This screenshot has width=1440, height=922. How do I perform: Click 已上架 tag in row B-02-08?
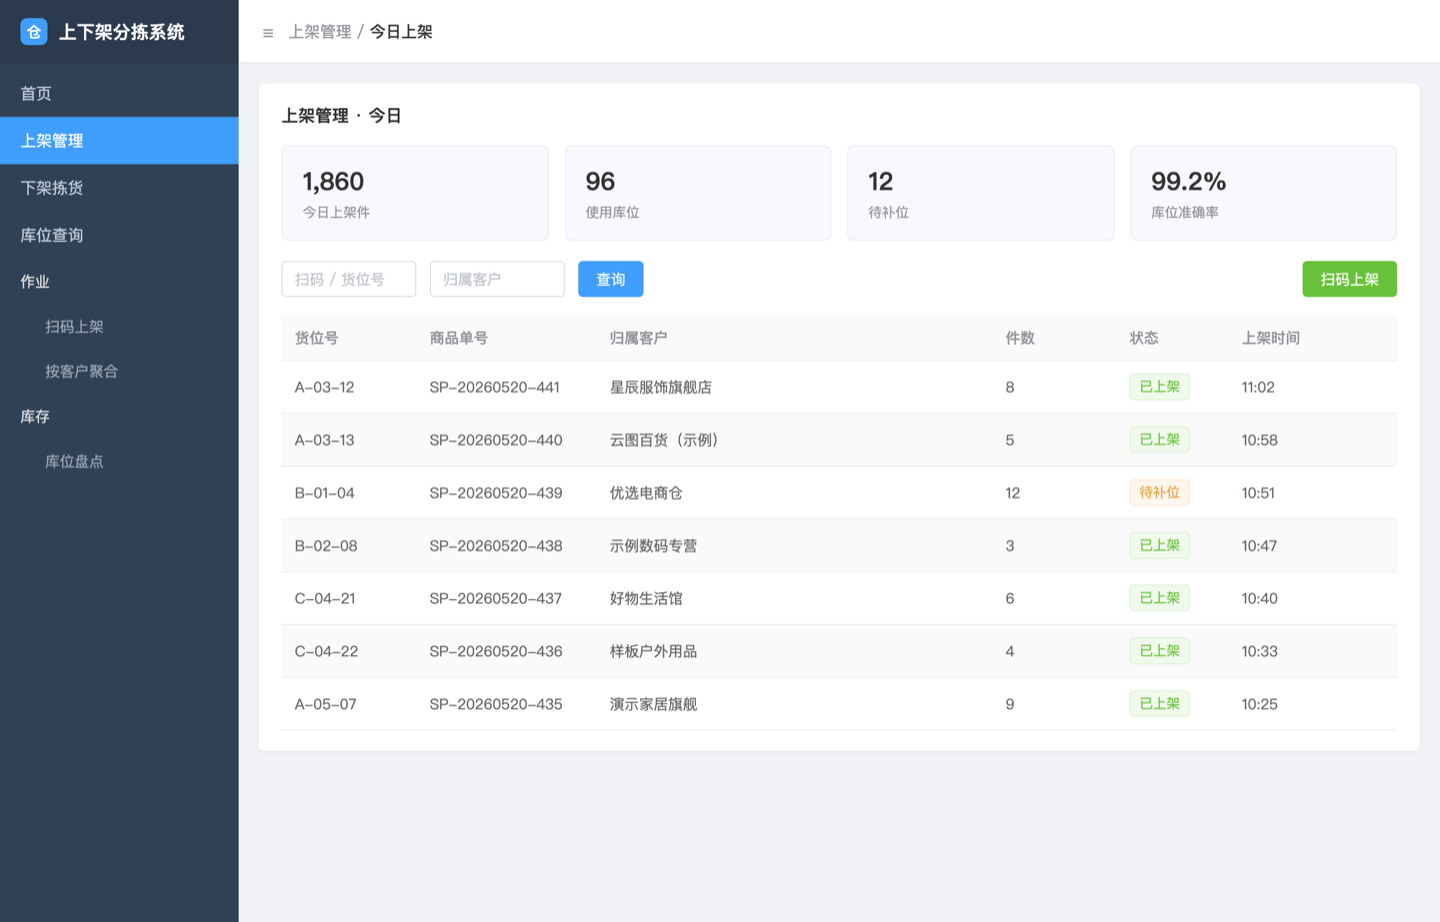pos(1160,545)
